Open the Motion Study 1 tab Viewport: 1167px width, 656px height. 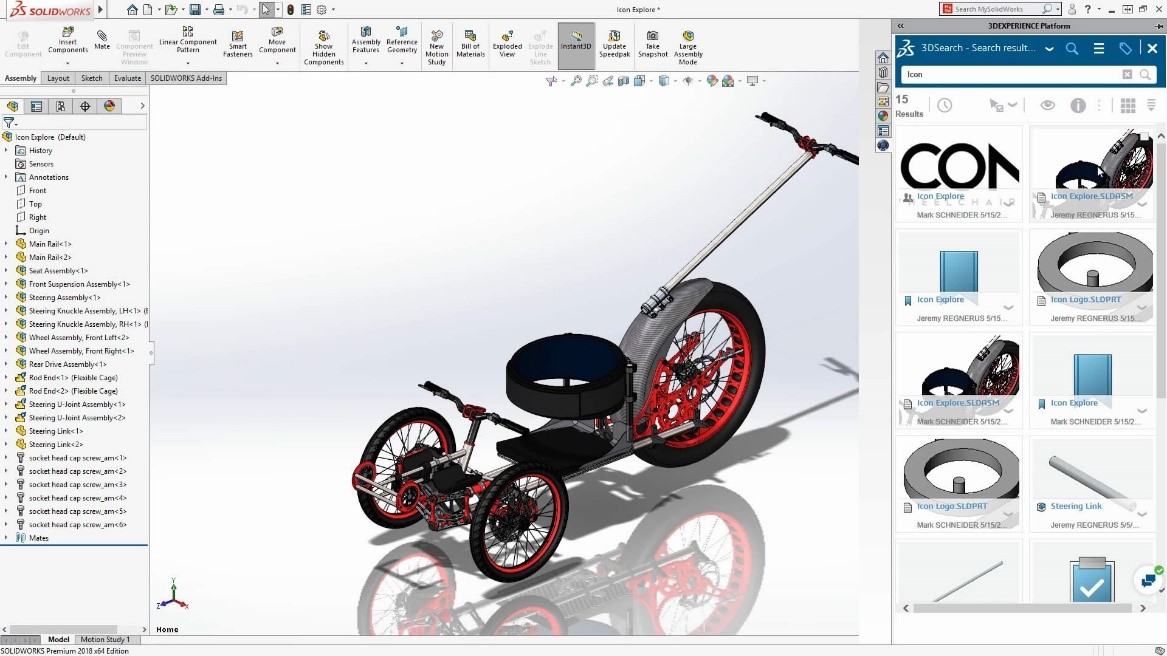[x=105, y=638]
